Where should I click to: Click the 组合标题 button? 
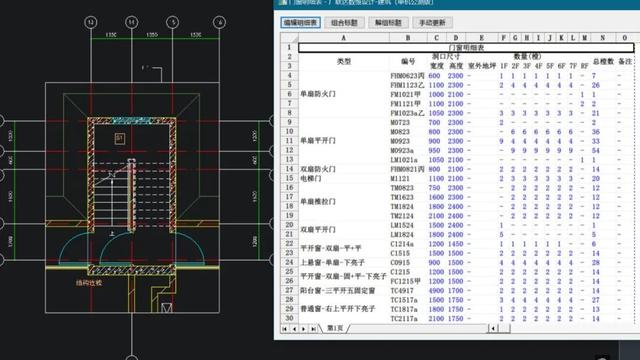(x=344, y=22)
